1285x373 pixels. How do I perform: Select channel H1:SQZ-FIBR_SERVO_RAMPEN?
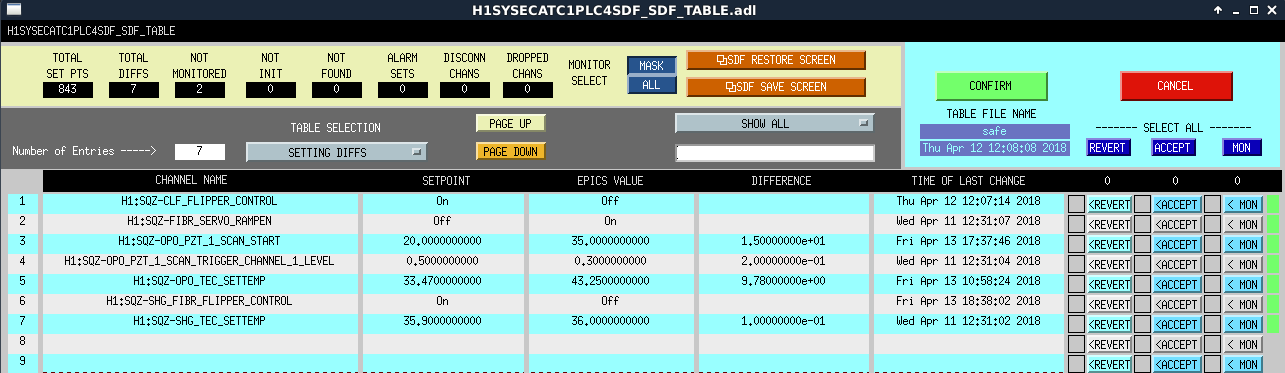click(x=200, y=221)
